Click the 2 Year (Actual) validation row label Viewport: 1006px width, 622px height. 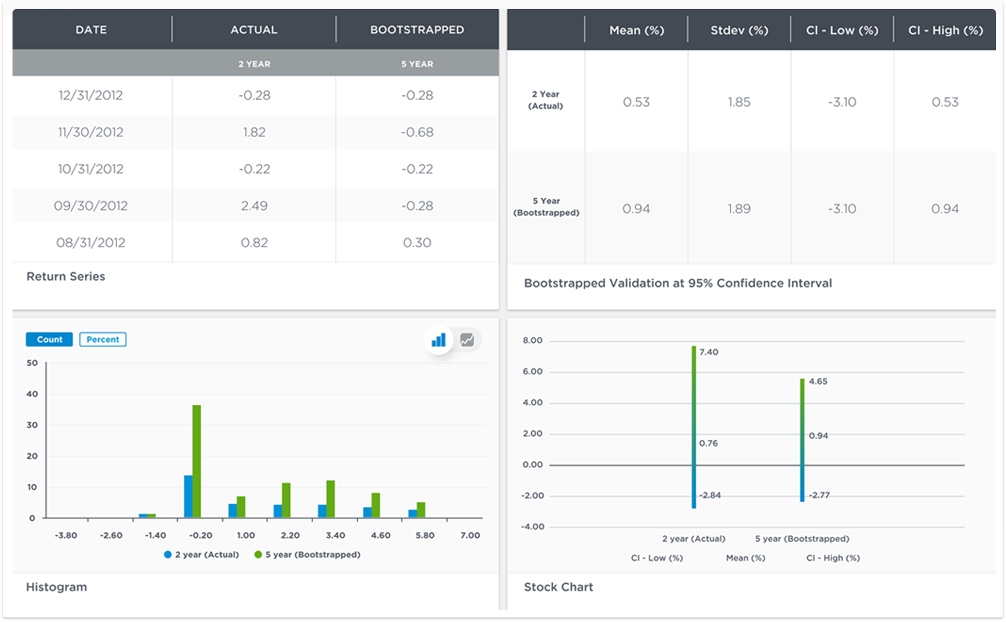pyautogui.click(x=546, y=100)
